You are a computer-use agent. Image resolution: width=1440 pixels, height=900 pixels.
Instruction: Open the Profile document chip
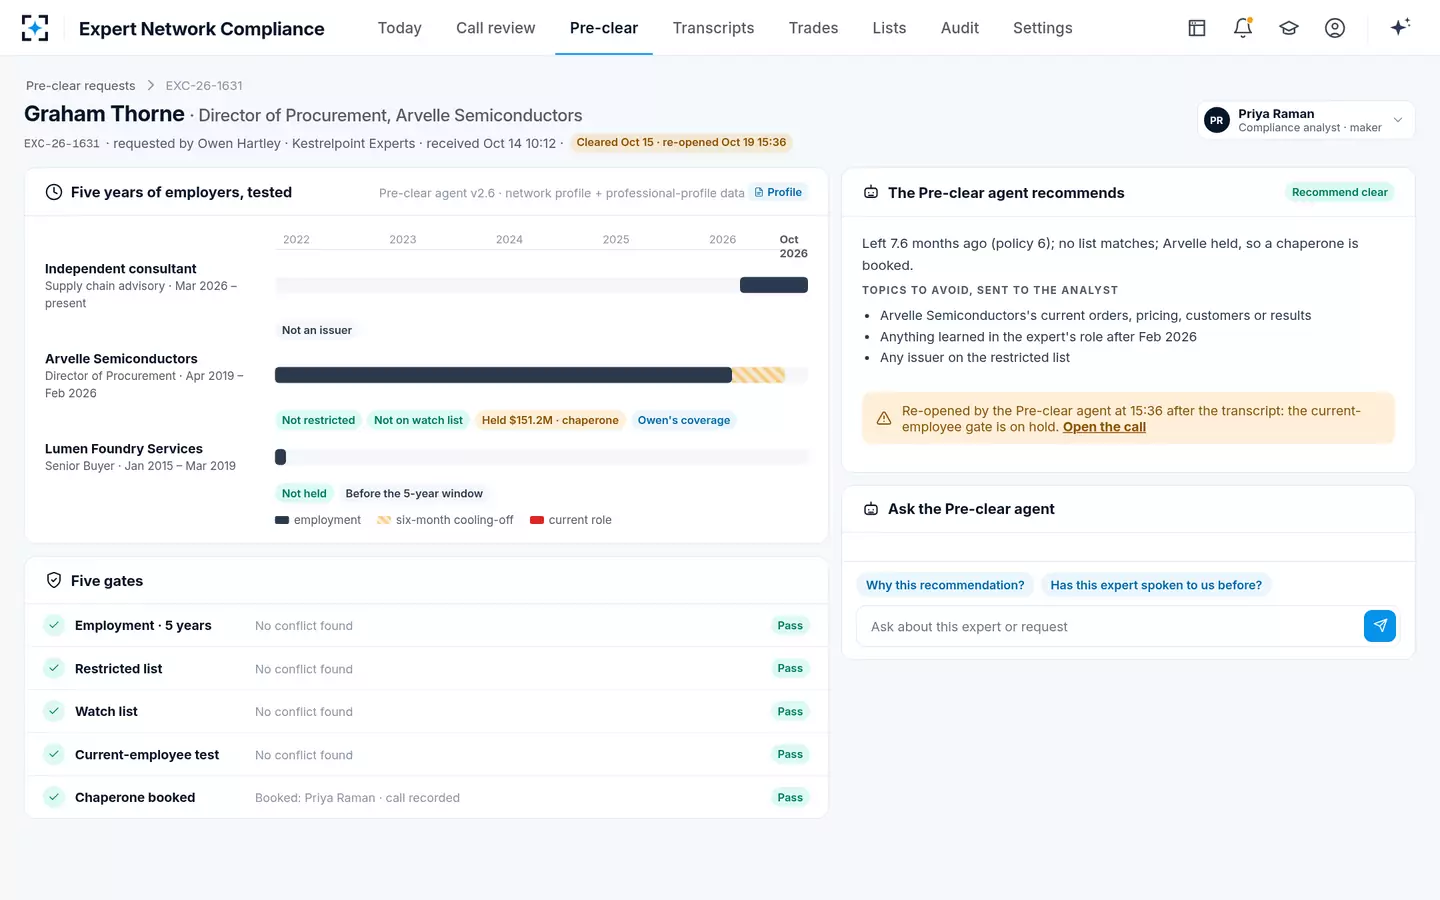pos(778,192)
